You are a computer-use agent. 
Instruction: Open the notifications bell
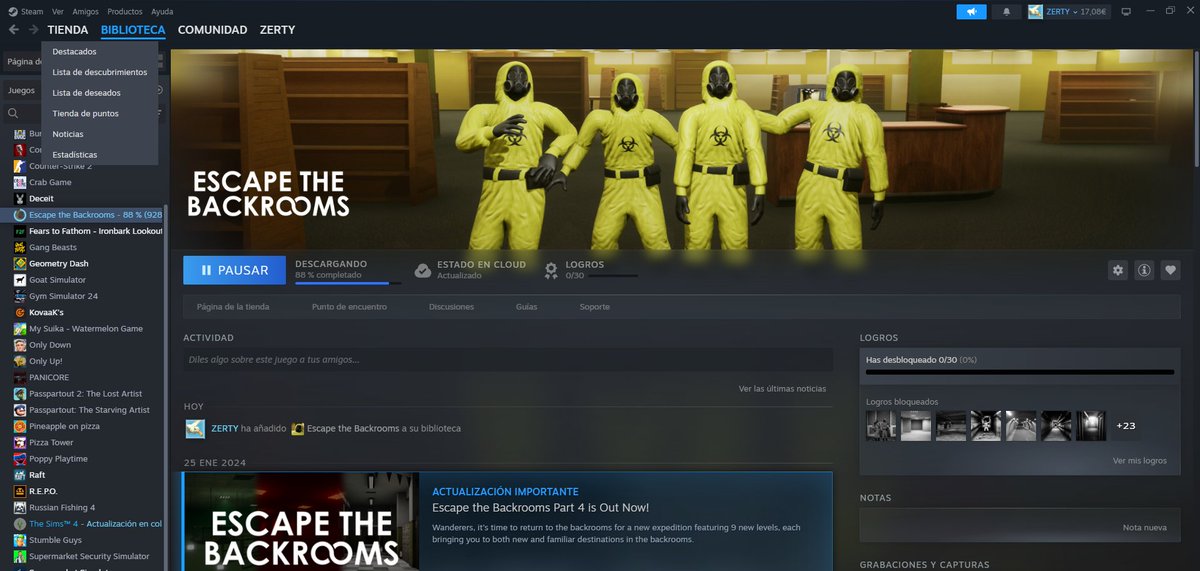point(1006,12)
